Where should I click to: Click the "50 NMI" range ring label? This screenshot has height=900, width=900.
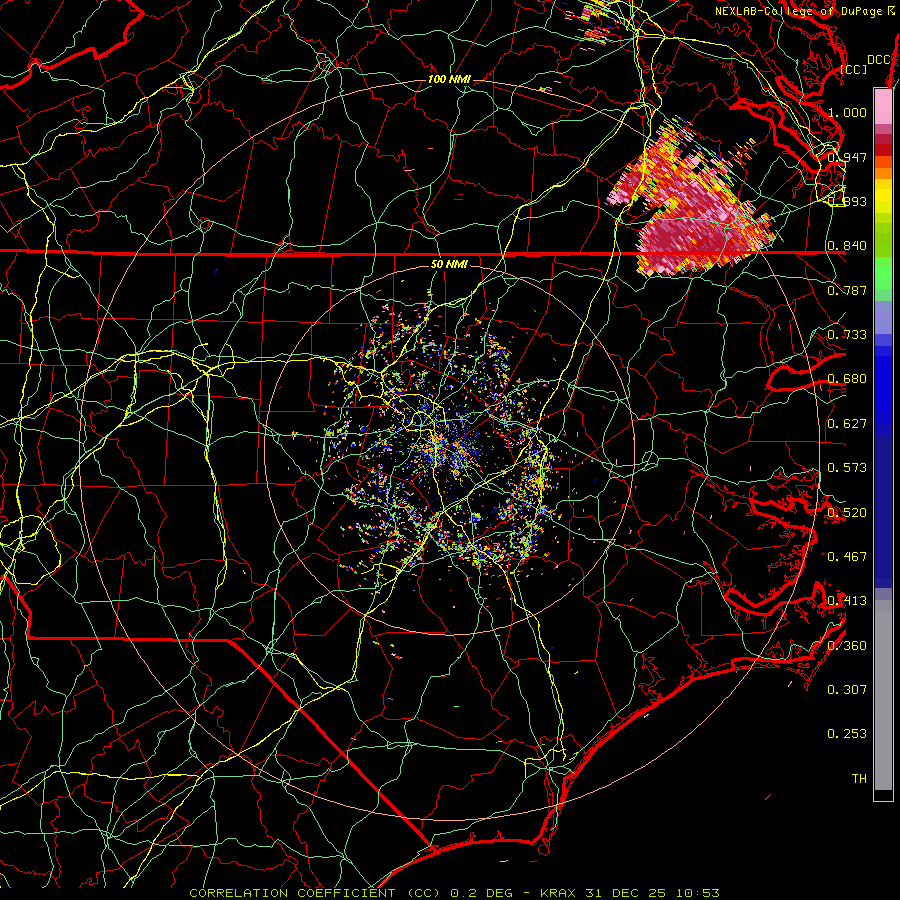[x=449, y=264]
